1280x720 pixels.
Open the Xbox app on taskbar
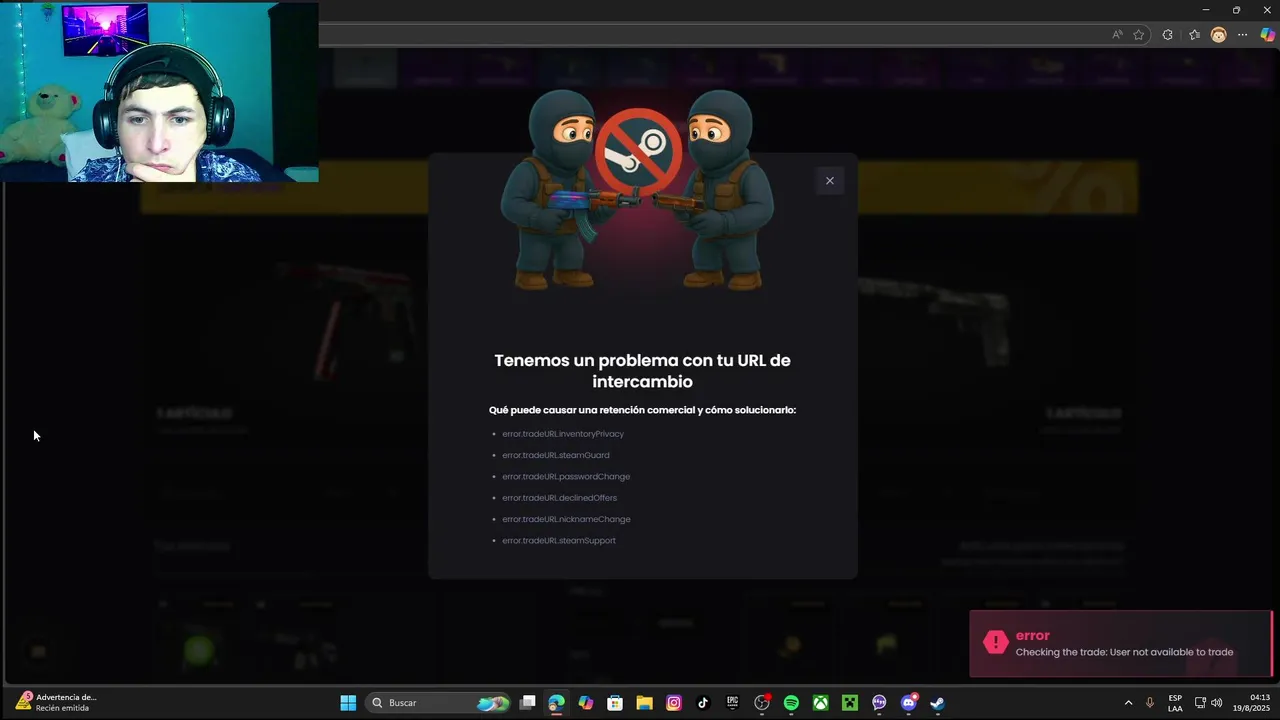tap(820, 703)
